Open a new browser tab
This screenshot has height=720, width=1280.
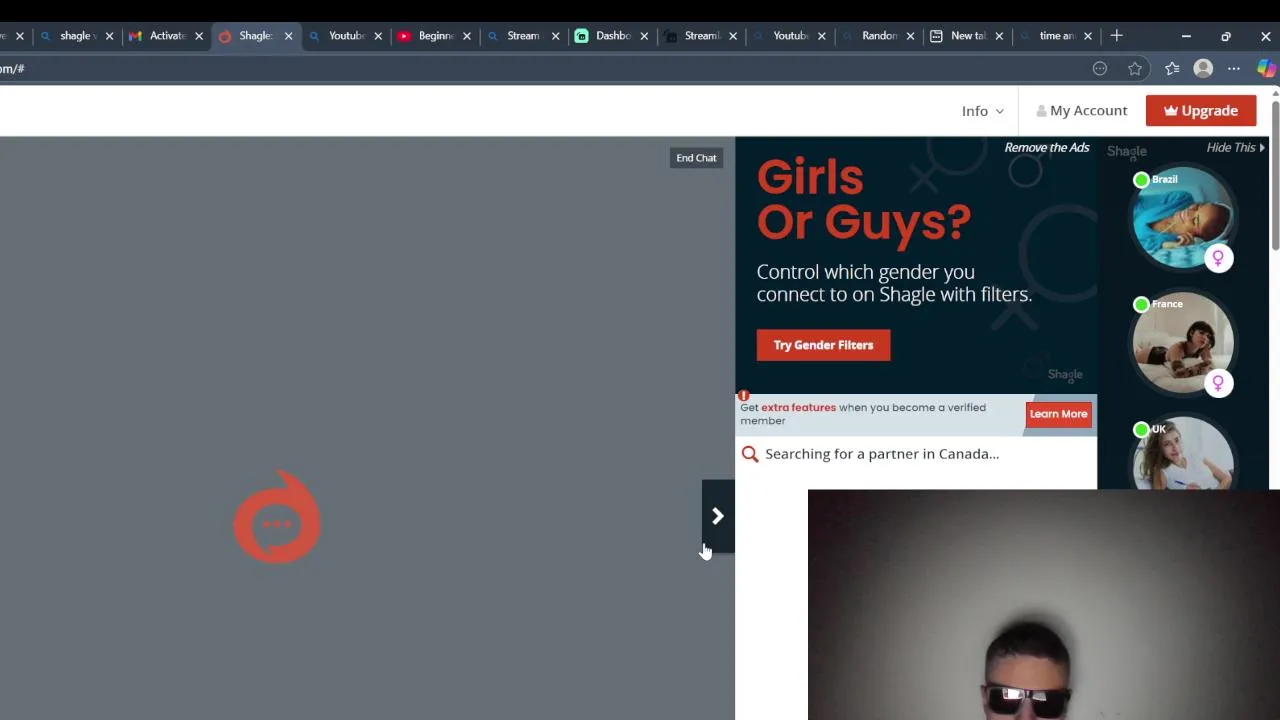(x=1117, y=36)
